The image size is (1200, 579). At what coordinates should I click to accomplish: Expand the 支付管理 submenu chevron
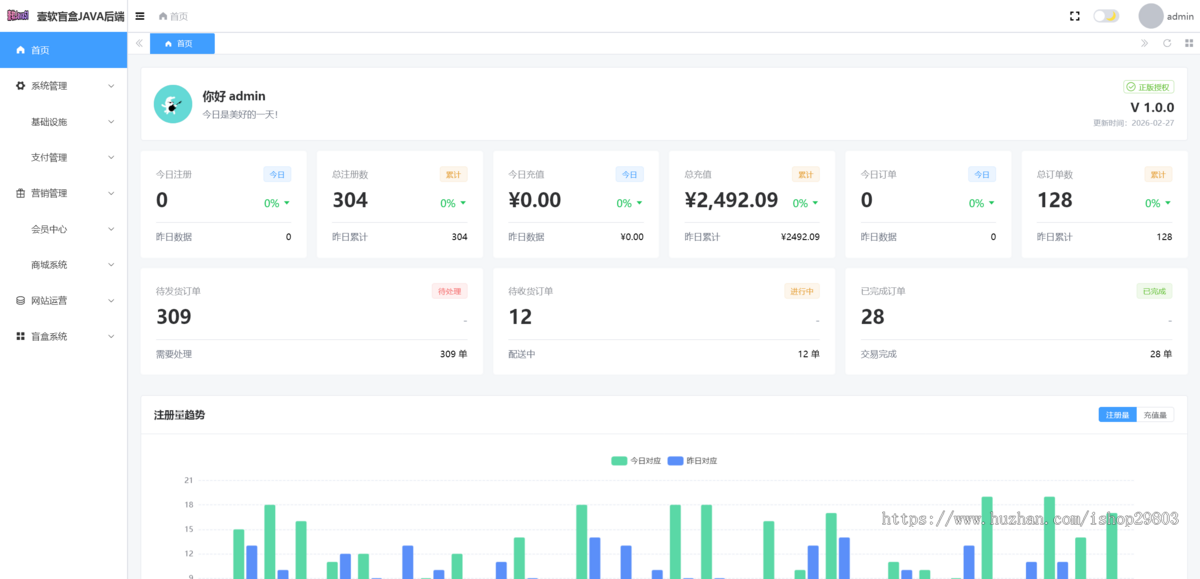click(111, 157)
